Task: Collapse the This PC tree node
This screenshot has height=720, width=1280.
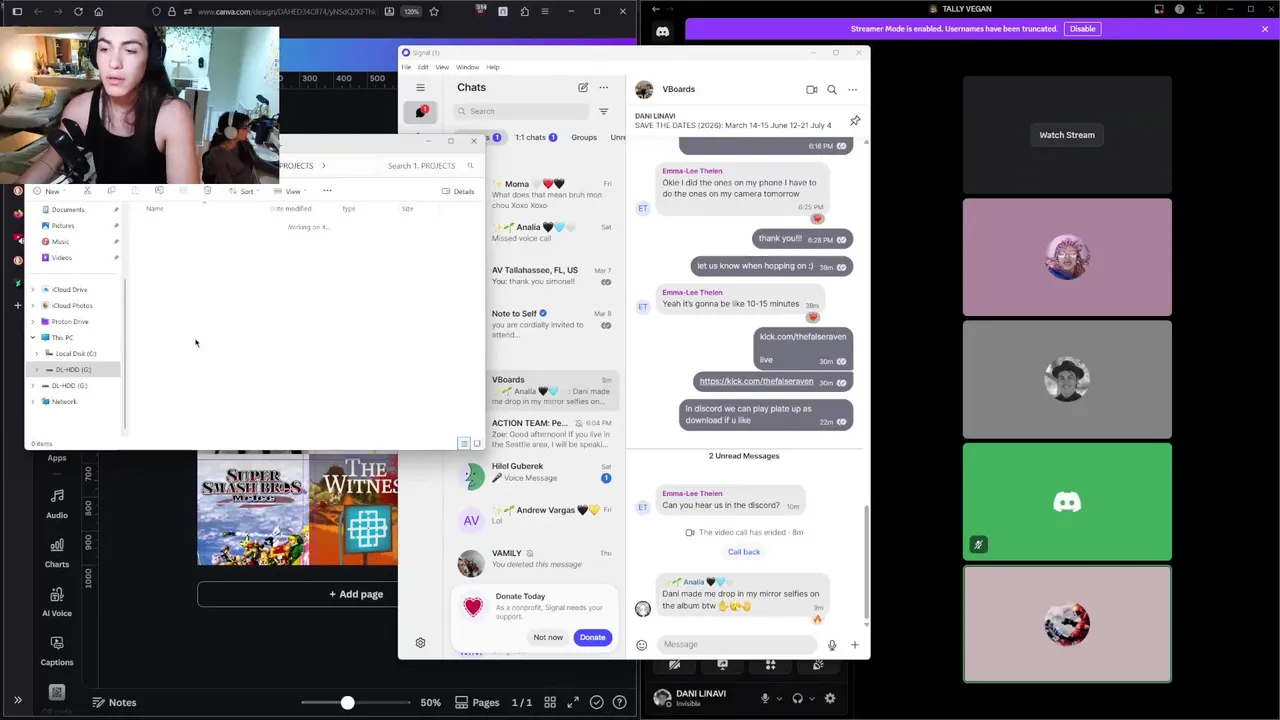Action: tap(33, 338)
